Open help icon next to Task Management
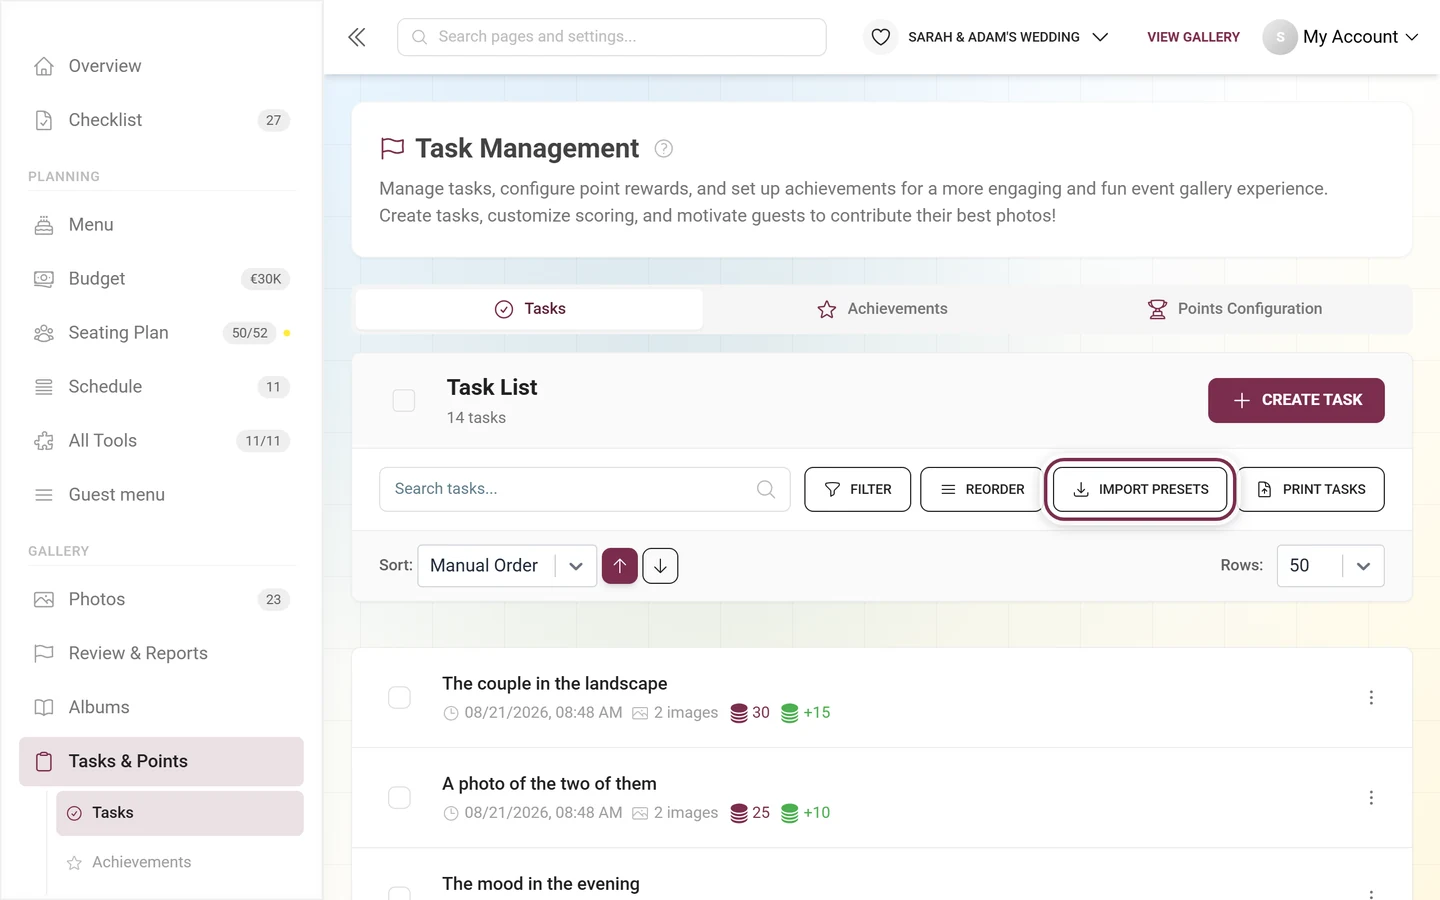The image size is (1440, 900). 663,149
